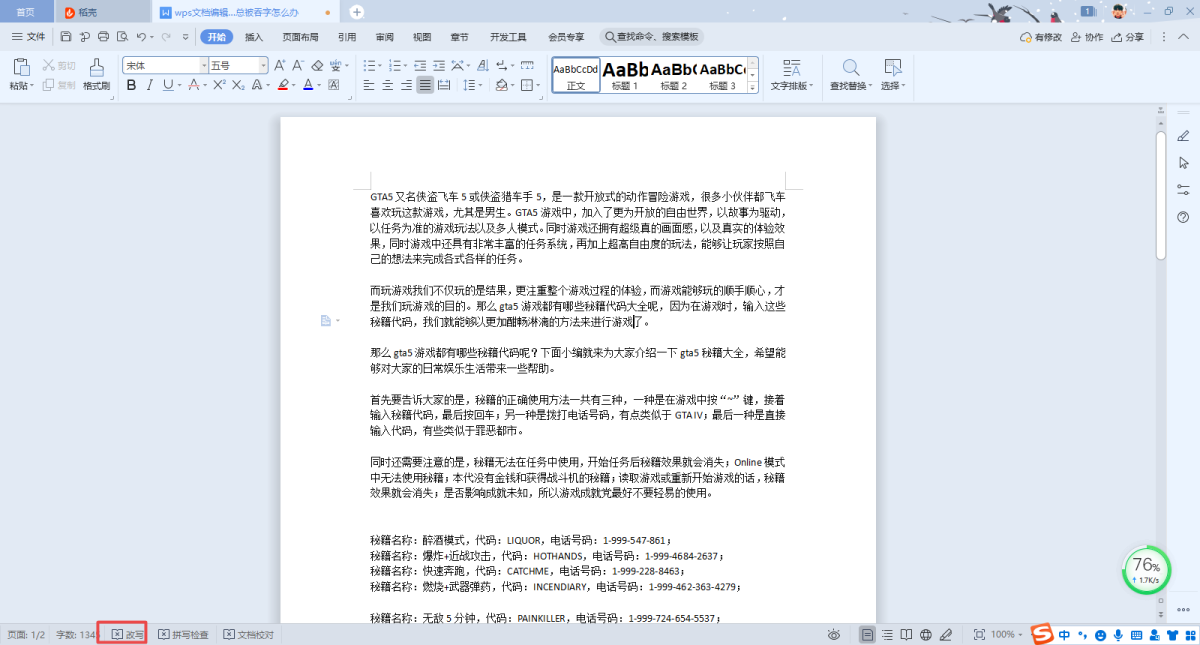
Task: Toggle eye protection mode icon
Action: tap(834, 635)
